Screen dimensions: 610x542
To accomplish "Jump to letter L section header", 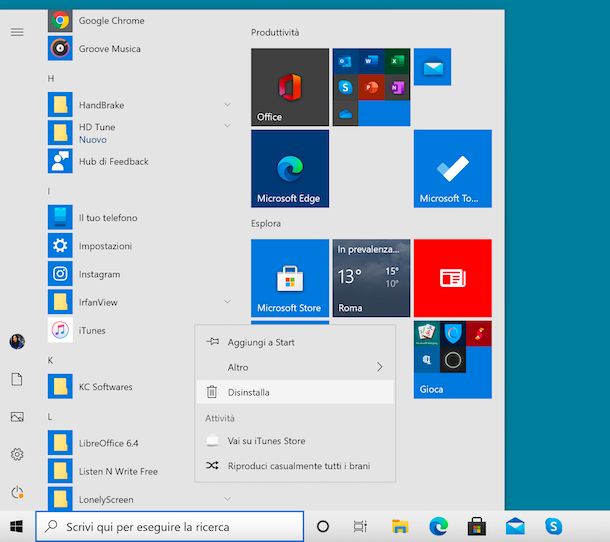I will click(x=50, y=417).
